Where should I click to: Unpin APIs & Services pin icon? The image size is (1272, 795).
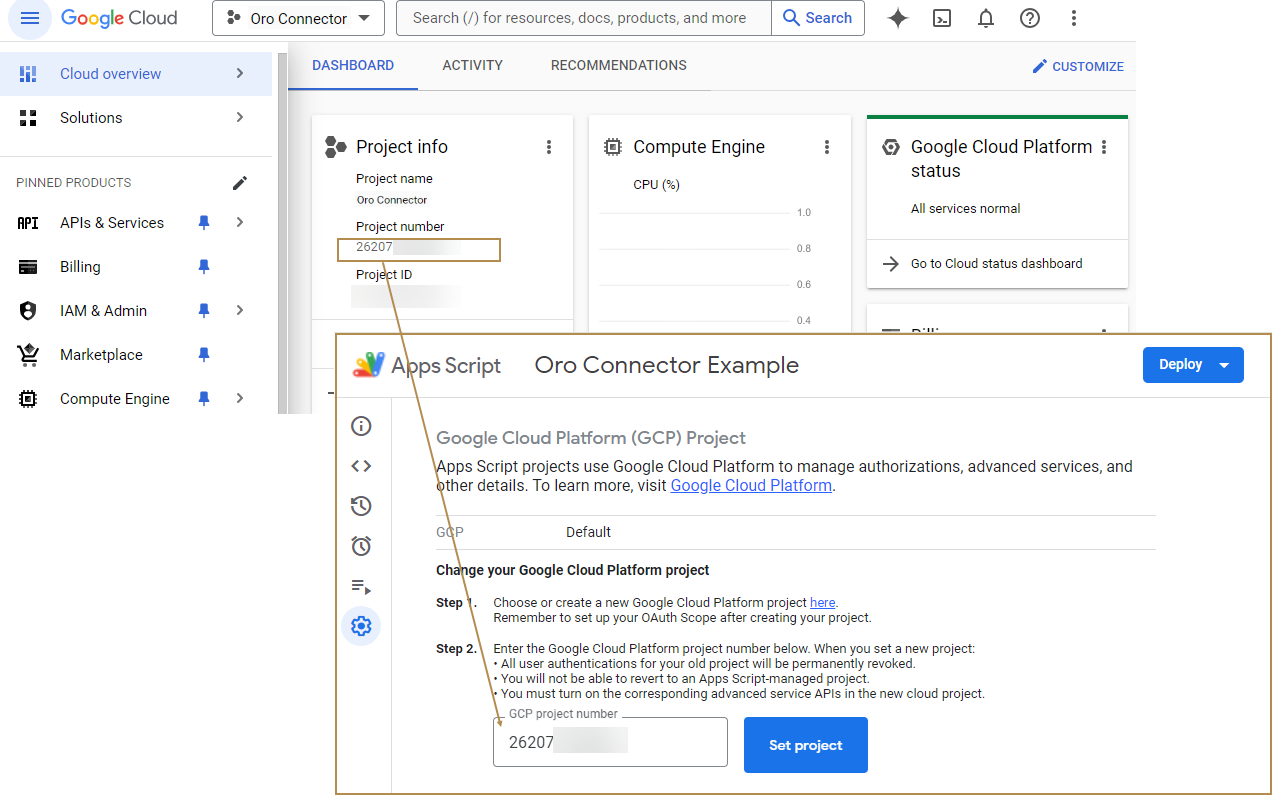(204, 223)
